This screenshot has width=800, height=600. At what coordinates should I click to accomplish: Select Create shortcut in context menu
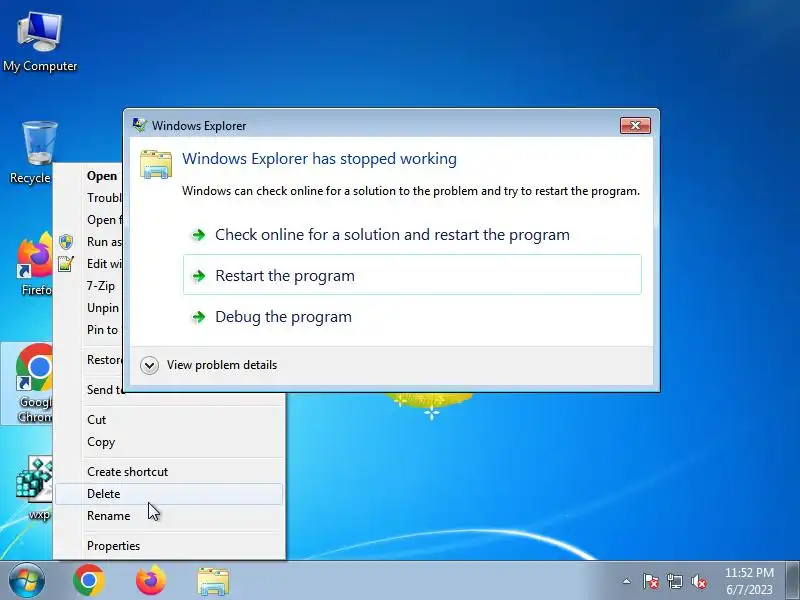pos(169,472)
